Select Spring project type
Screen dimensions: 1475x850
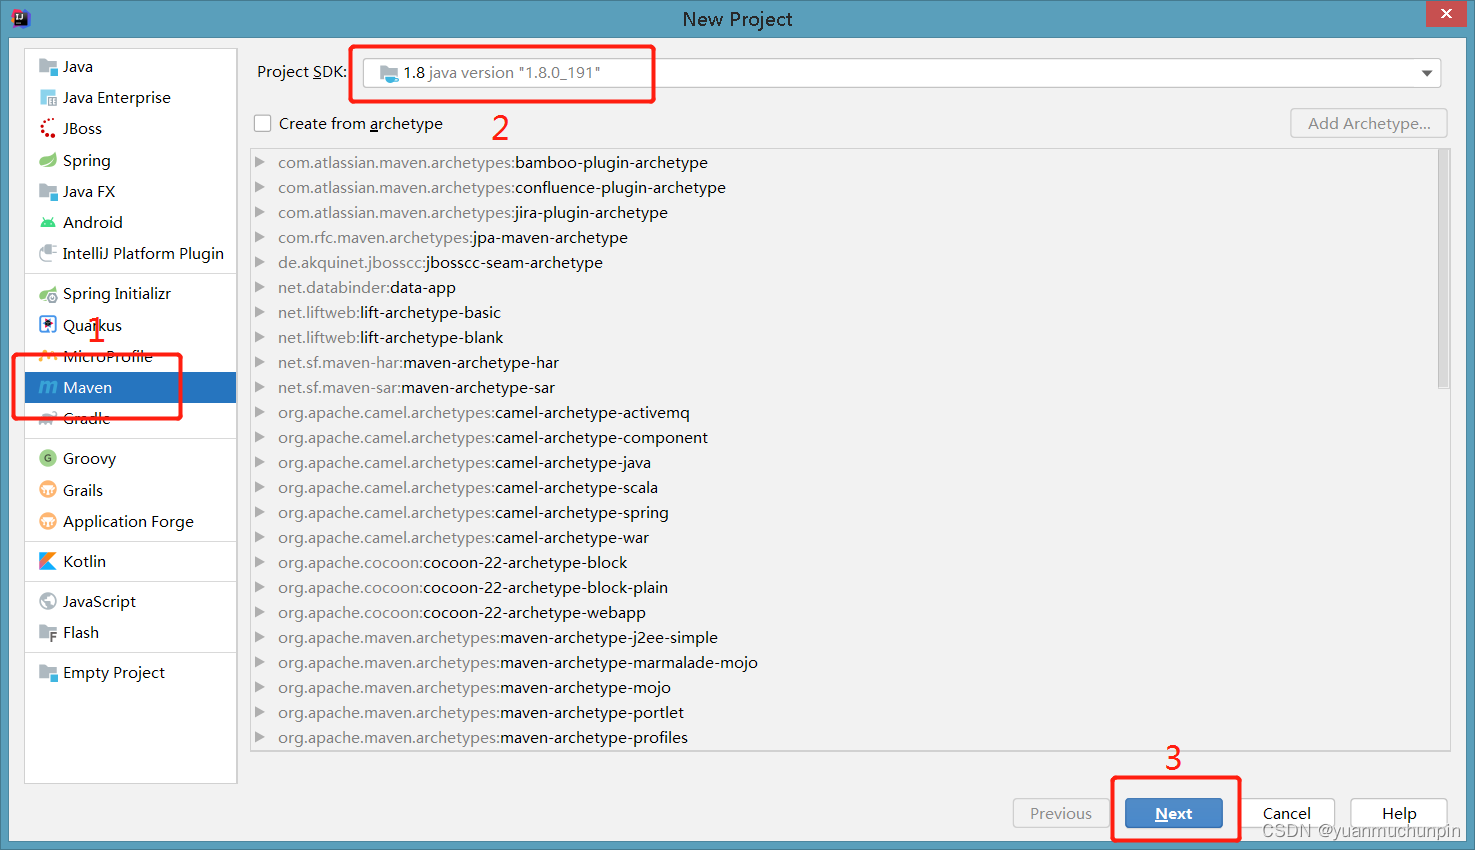tap(131, 160)
